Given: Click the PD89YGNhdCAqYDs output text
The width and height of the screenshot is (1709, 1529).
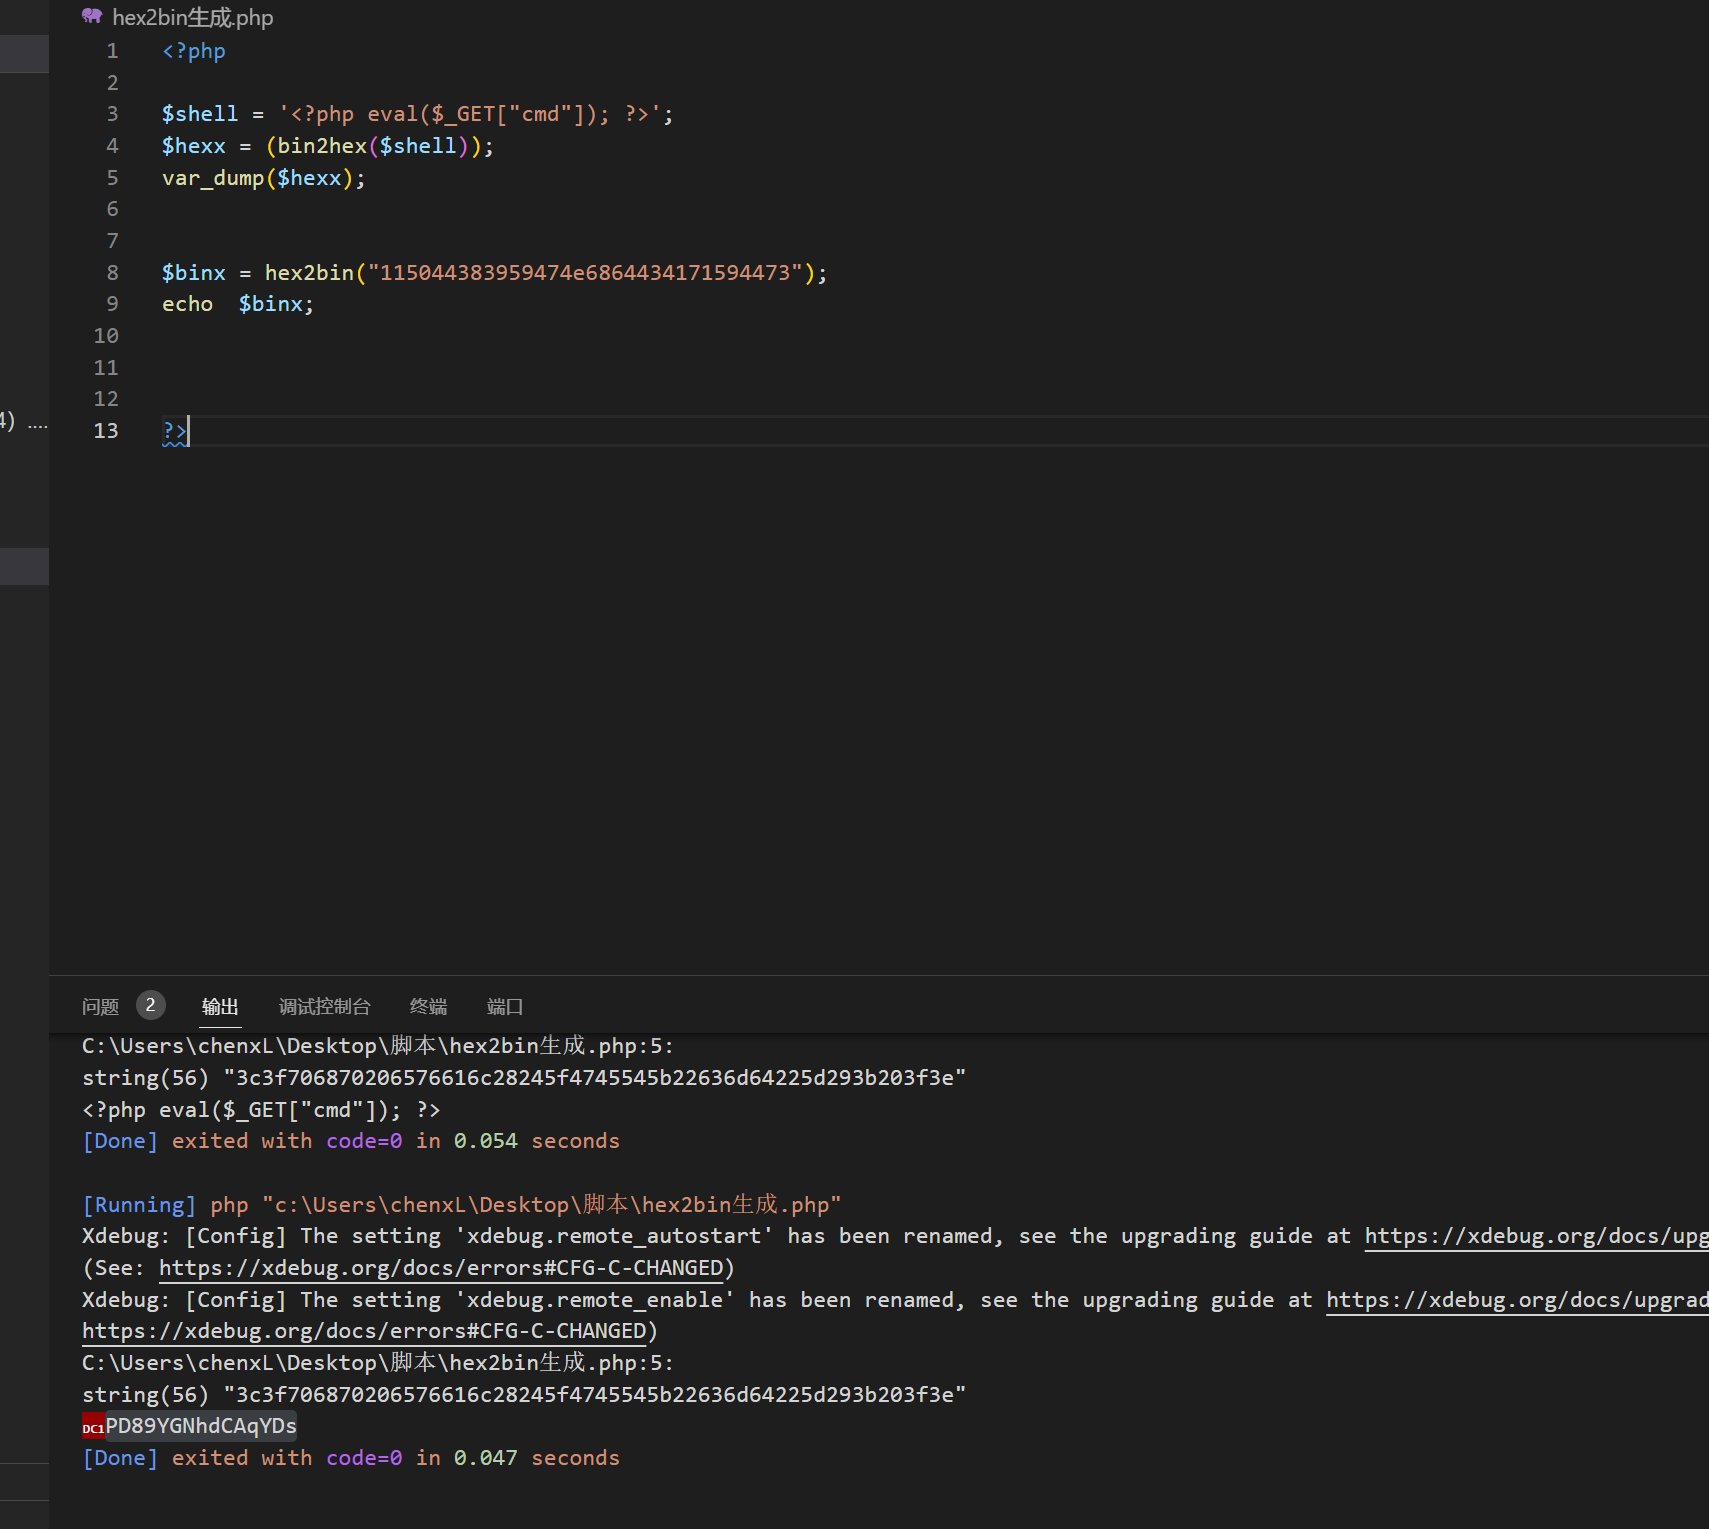Looking at the screenshot, I should coord(201,1426).
